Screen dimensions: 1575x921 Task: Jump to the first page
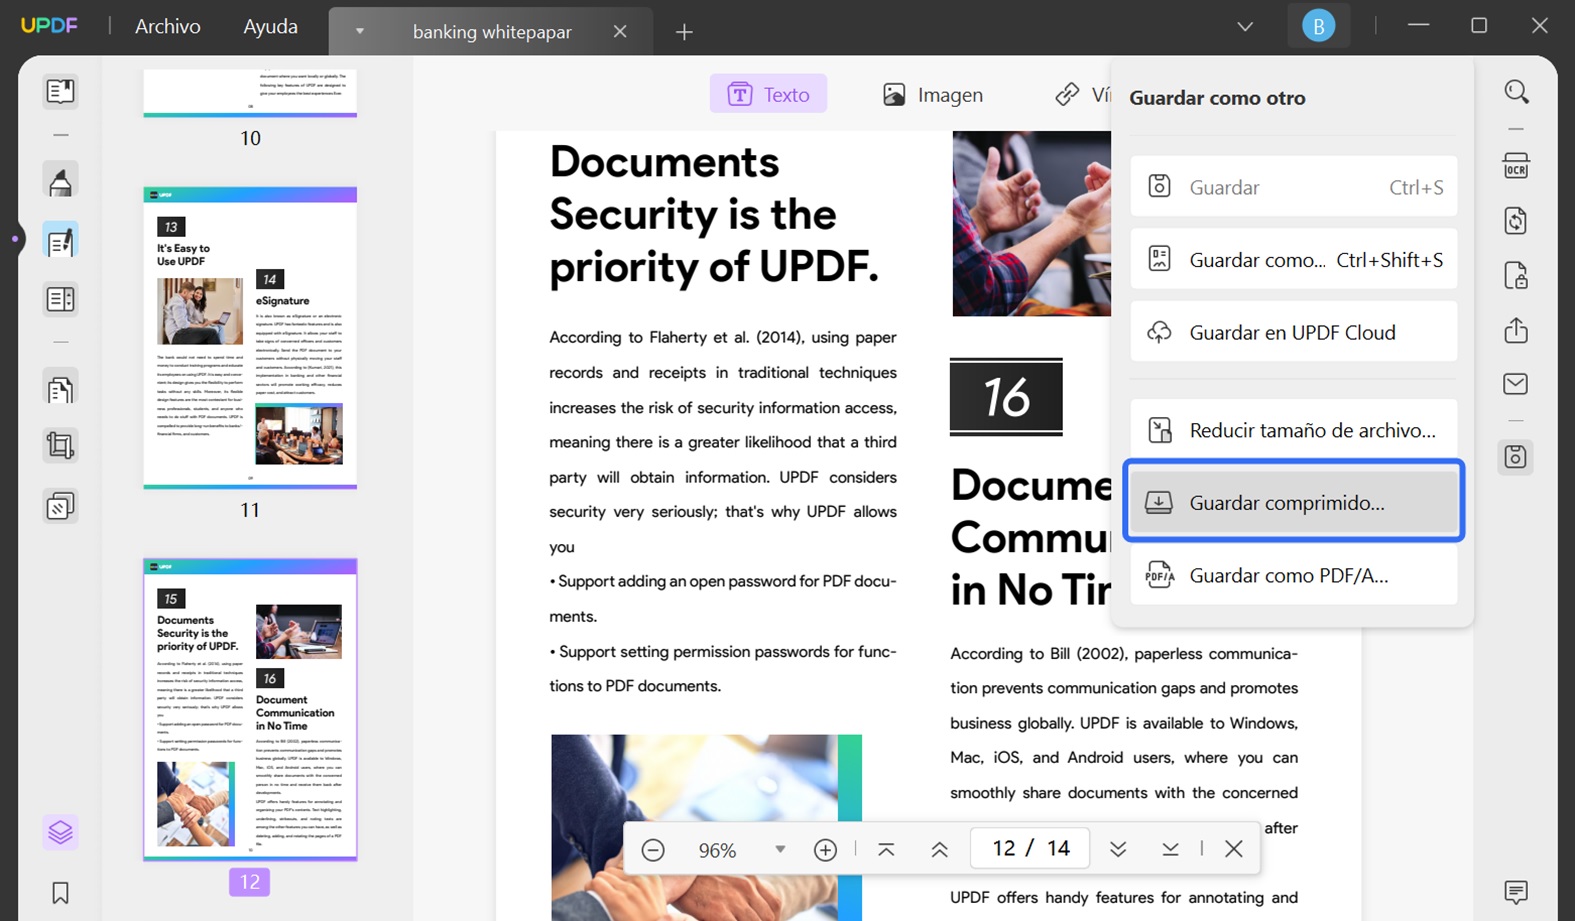886,850
